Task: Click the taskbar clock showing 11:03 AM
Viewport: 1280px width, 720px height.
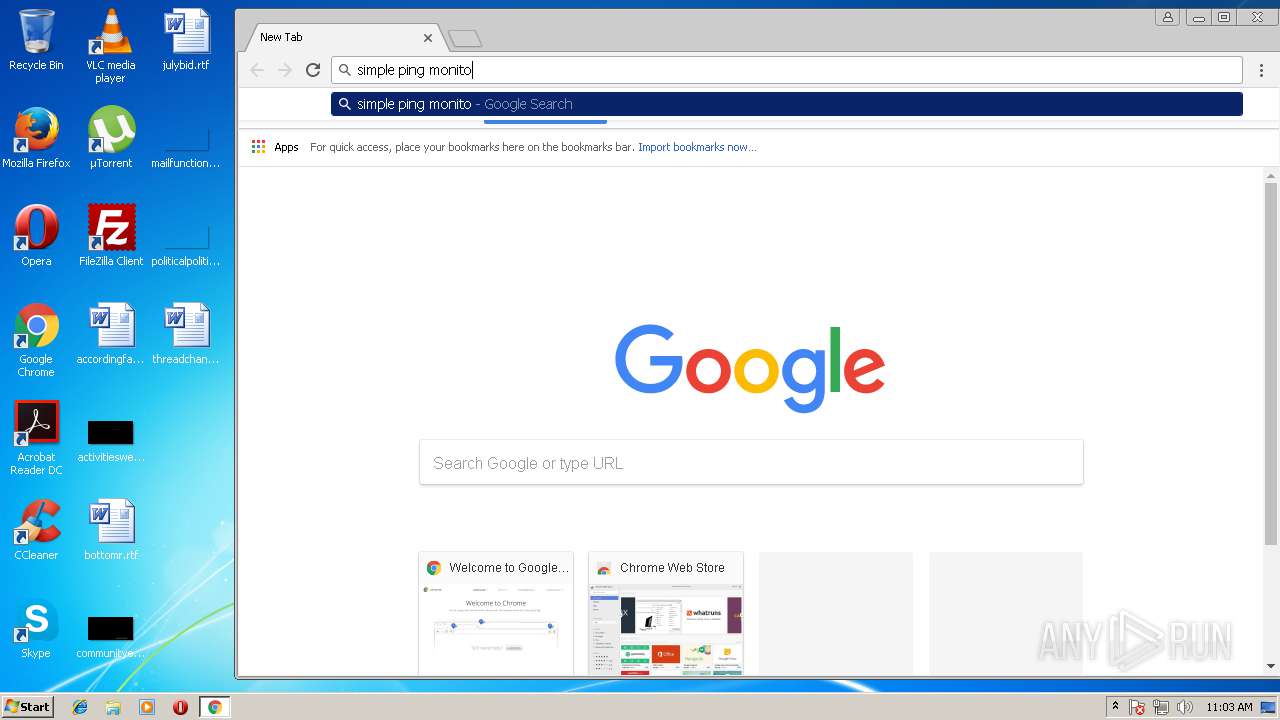Action: 1229,707
